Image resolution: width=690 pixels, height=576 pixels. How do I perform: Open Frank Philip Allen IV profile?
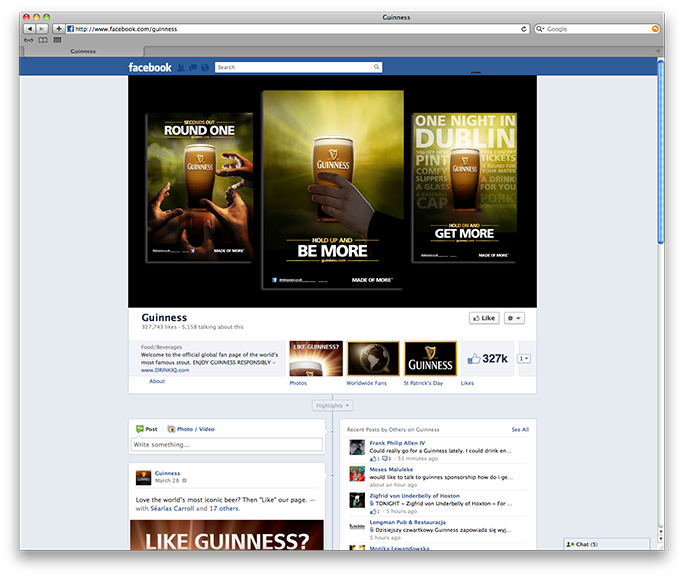[397, 443]
